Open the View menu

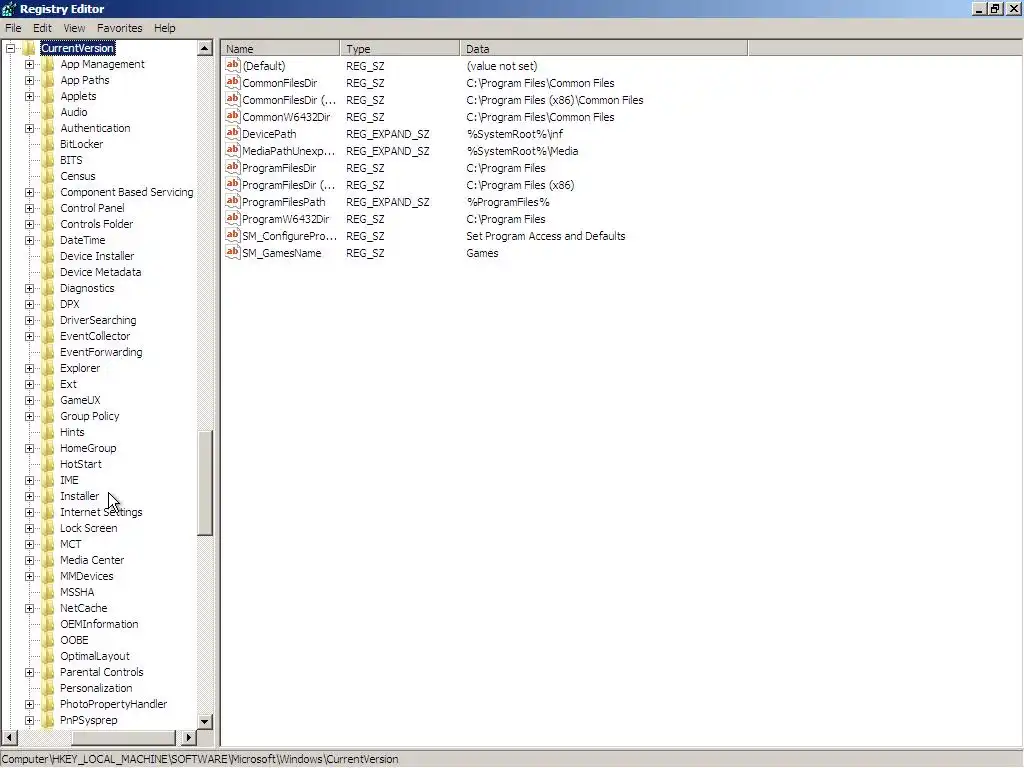pos(74,28)
